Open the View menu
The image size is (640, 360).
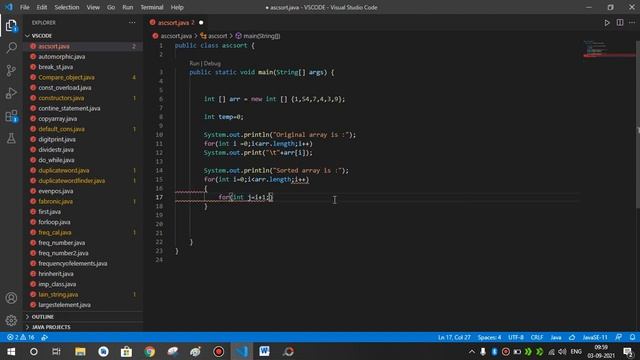[x=93, y=7]
